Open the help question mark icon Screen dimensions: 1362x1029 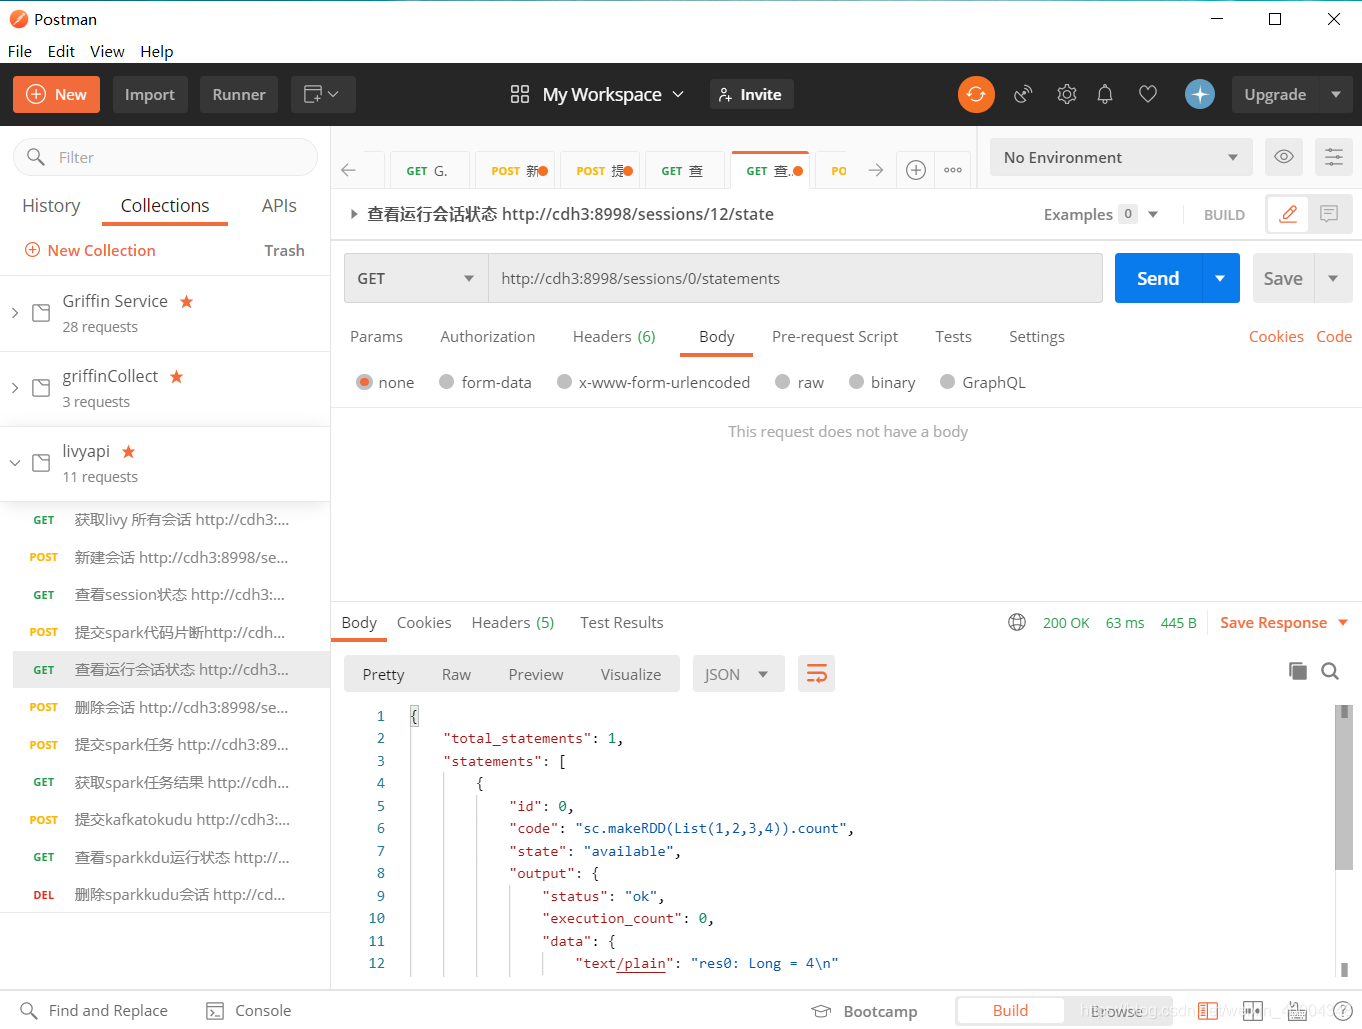(x=1342, y=1011)
